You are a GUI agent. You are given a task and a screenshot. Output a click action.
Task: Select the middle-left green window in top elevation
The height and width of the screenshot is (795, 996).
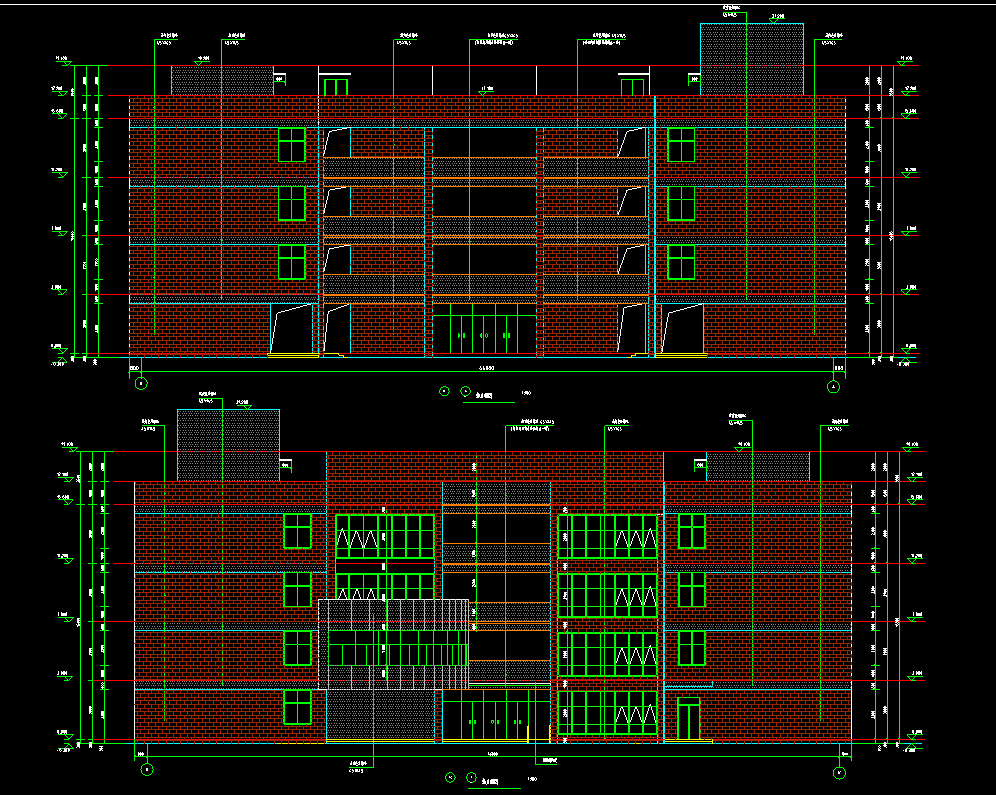coord(291,203)
